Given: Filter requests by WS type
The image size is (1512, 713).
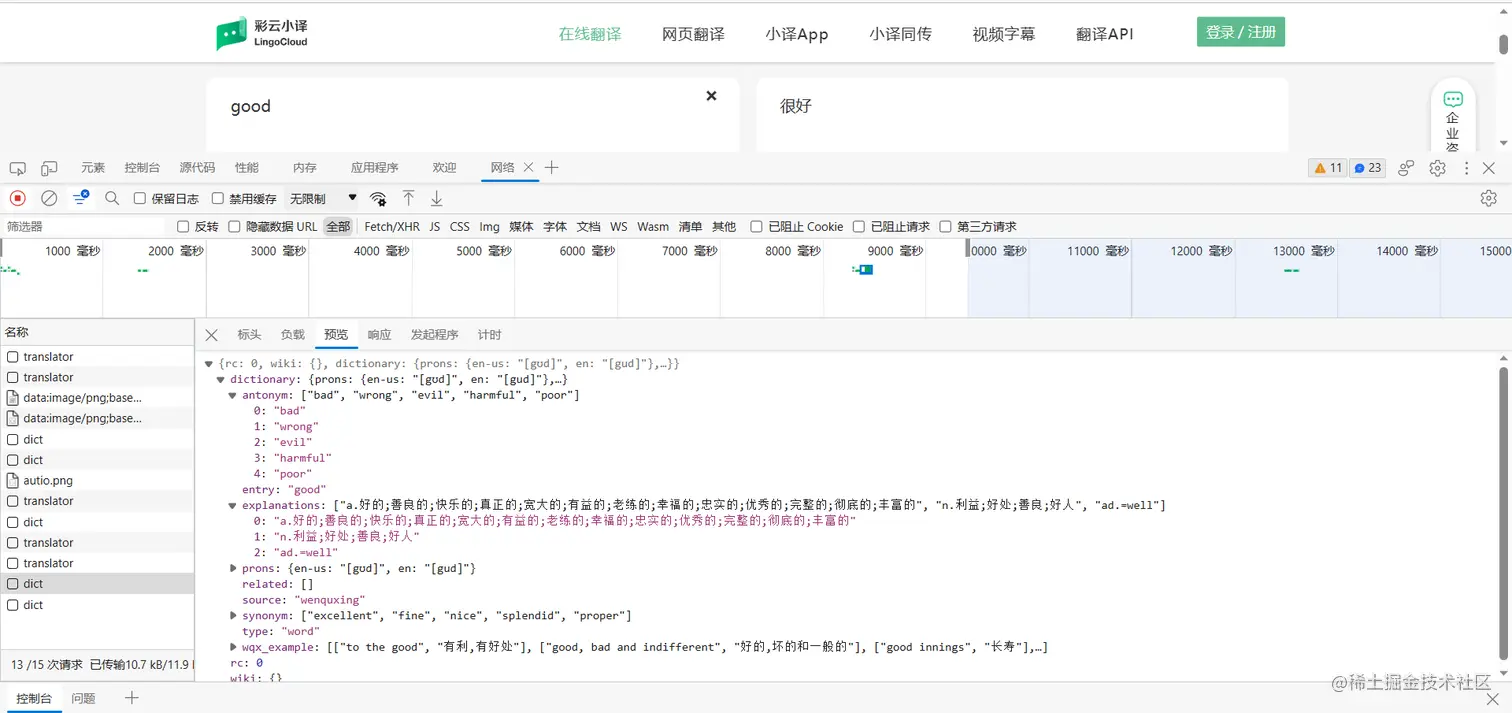Looking at the screenshot, I should (619, 227).
